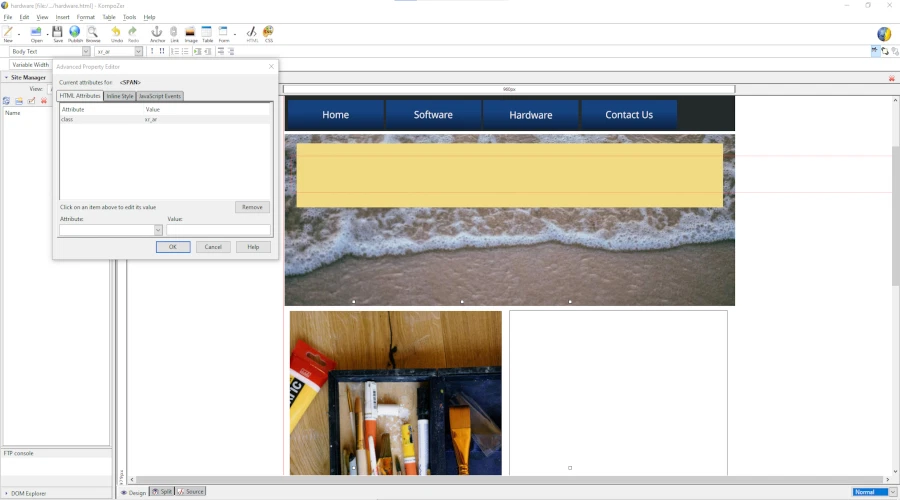Switch to the JavaScript Events tab

[160, 96]
